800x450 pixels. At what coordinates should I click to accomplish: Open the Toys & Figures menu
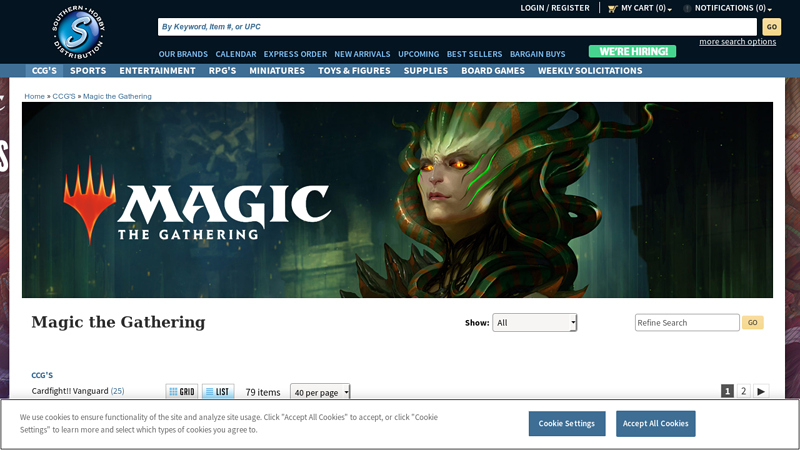point(354,70)
